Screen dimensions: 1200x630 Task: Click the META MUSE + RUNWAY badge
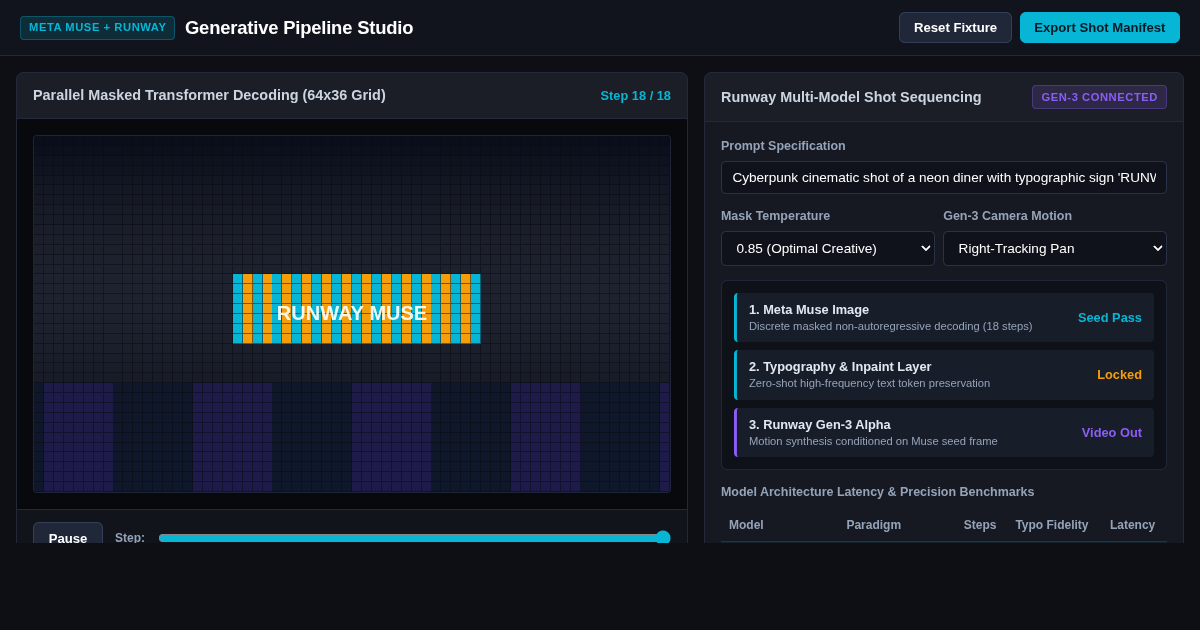click(98, 28)
